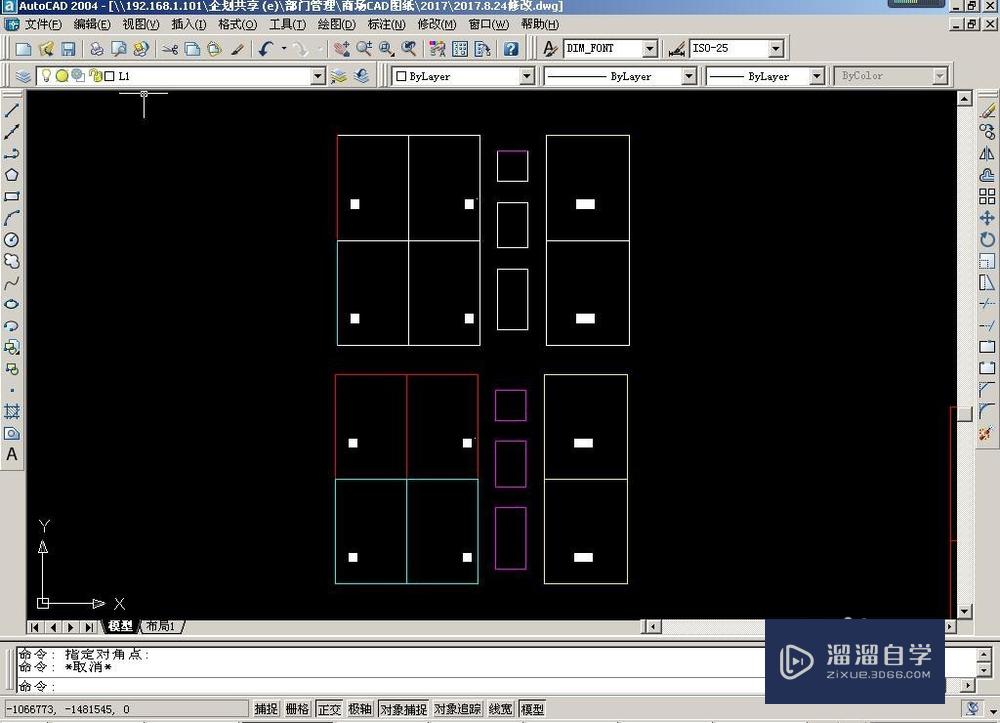
Task: Select the Spline tool
Action: [x=11, y=283]
